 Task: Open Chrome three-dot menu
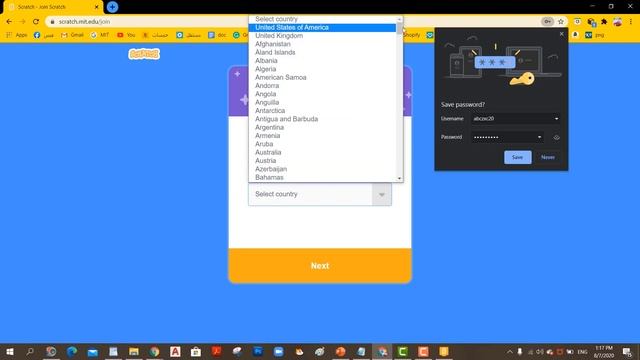coord(631,22)
